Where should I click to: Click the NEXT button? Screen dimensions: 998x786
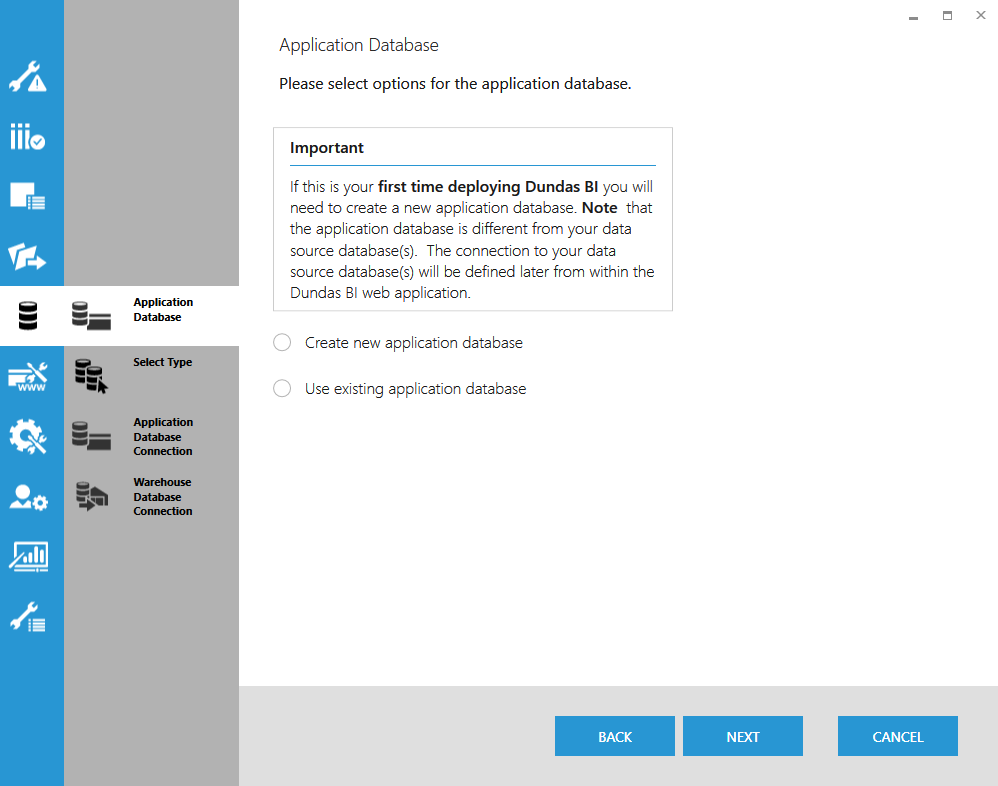tap(743, 736)
